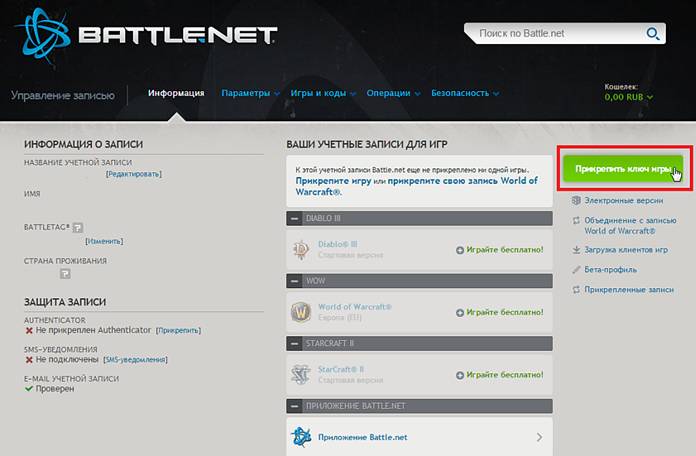Image resolution: width=696 pixels, height=456 pixels.
Task: Click the Бета-профиль pencil icon
Action: [576, 270]
